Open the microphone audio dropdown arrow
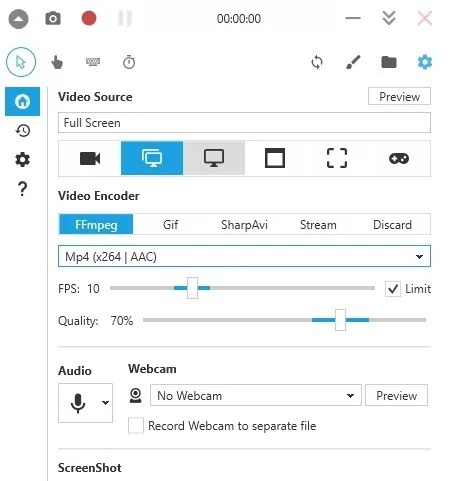Screen dimensions: 460x481 105,403
